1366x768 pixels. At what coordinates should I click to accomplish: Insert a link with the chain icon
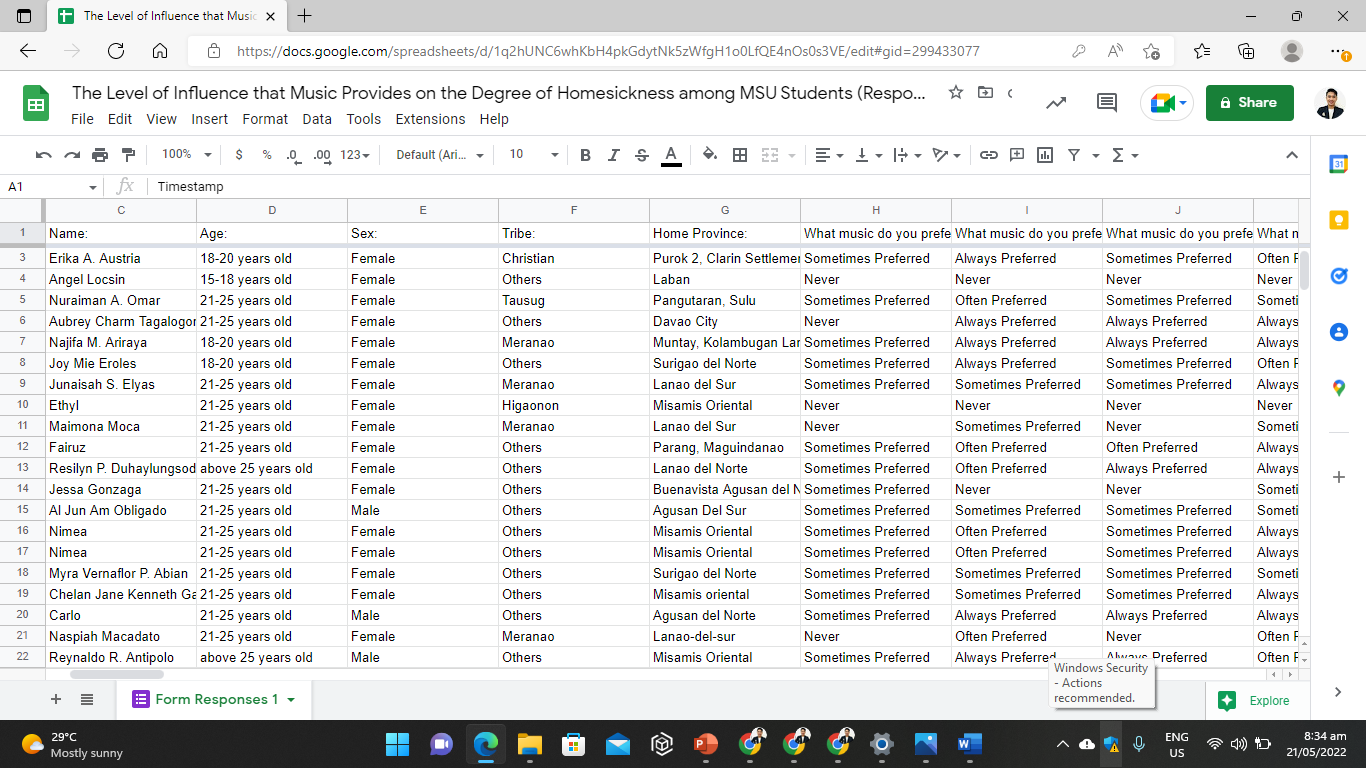coord(989,155)
